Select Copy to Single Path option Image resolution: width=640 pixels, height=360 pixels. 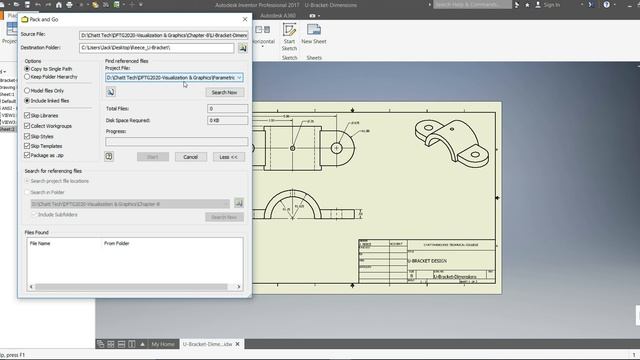(x=27, y=69)
